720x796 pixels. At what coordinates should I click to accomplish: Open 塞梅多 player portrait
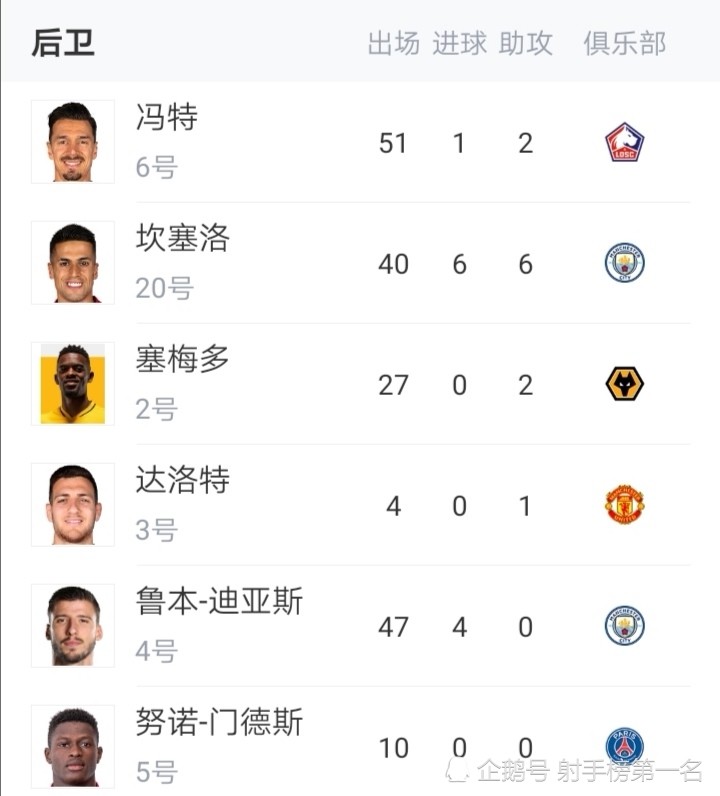(x=73, y=383)
